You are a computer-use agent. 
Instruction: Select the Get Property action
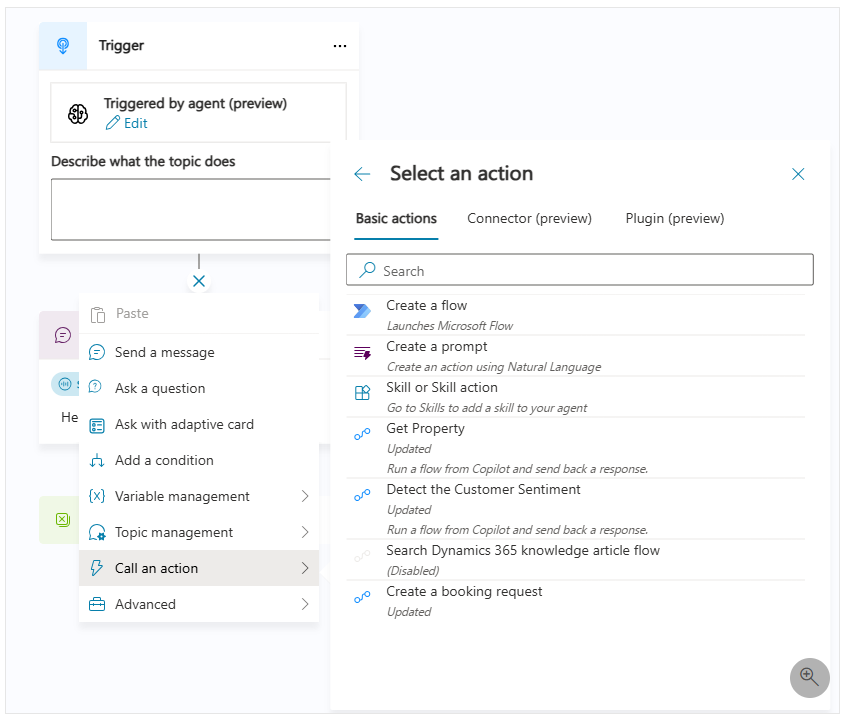tap(425, 429)
